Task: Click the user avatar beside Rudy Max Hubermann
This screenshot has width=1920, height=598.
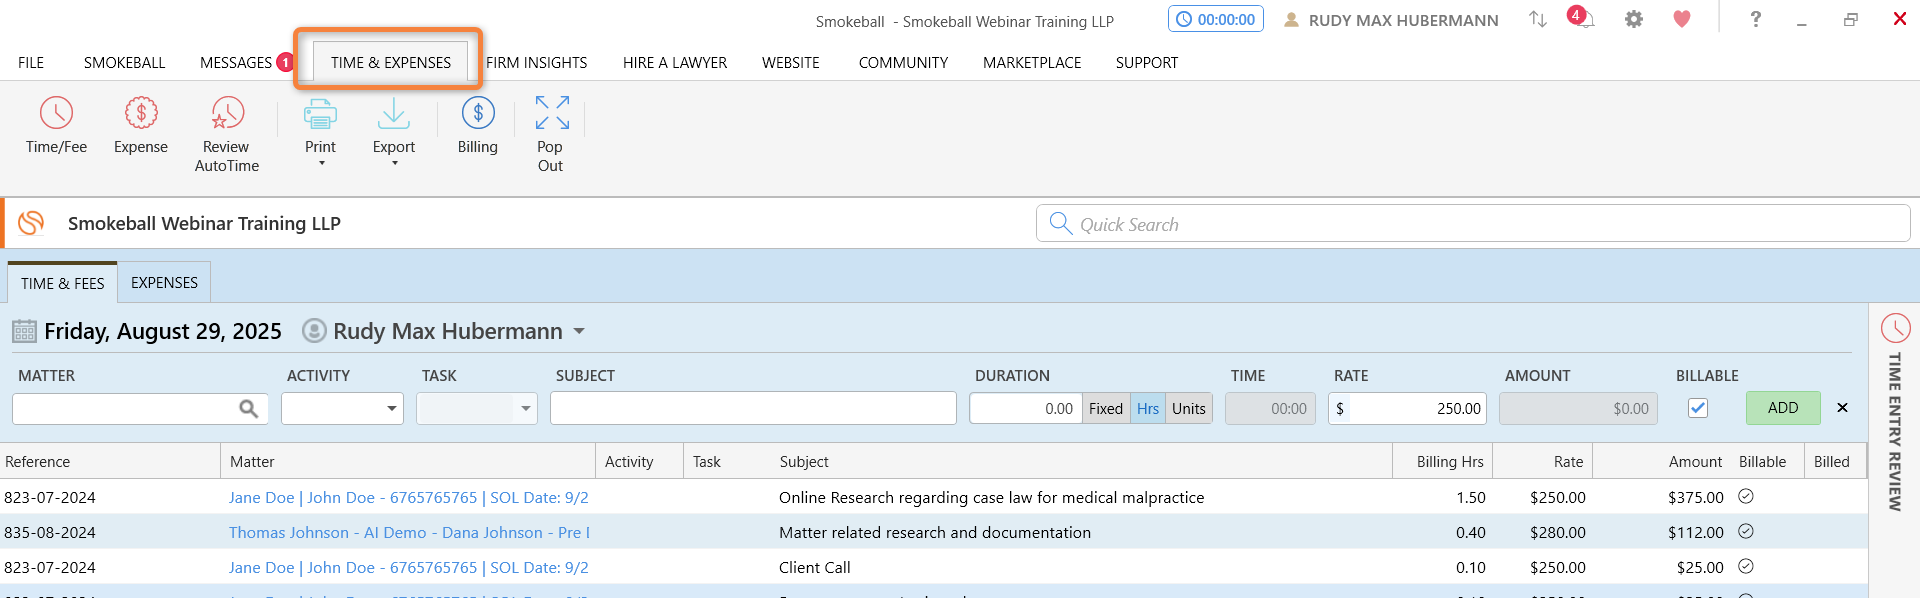Action: pos(314,330)
